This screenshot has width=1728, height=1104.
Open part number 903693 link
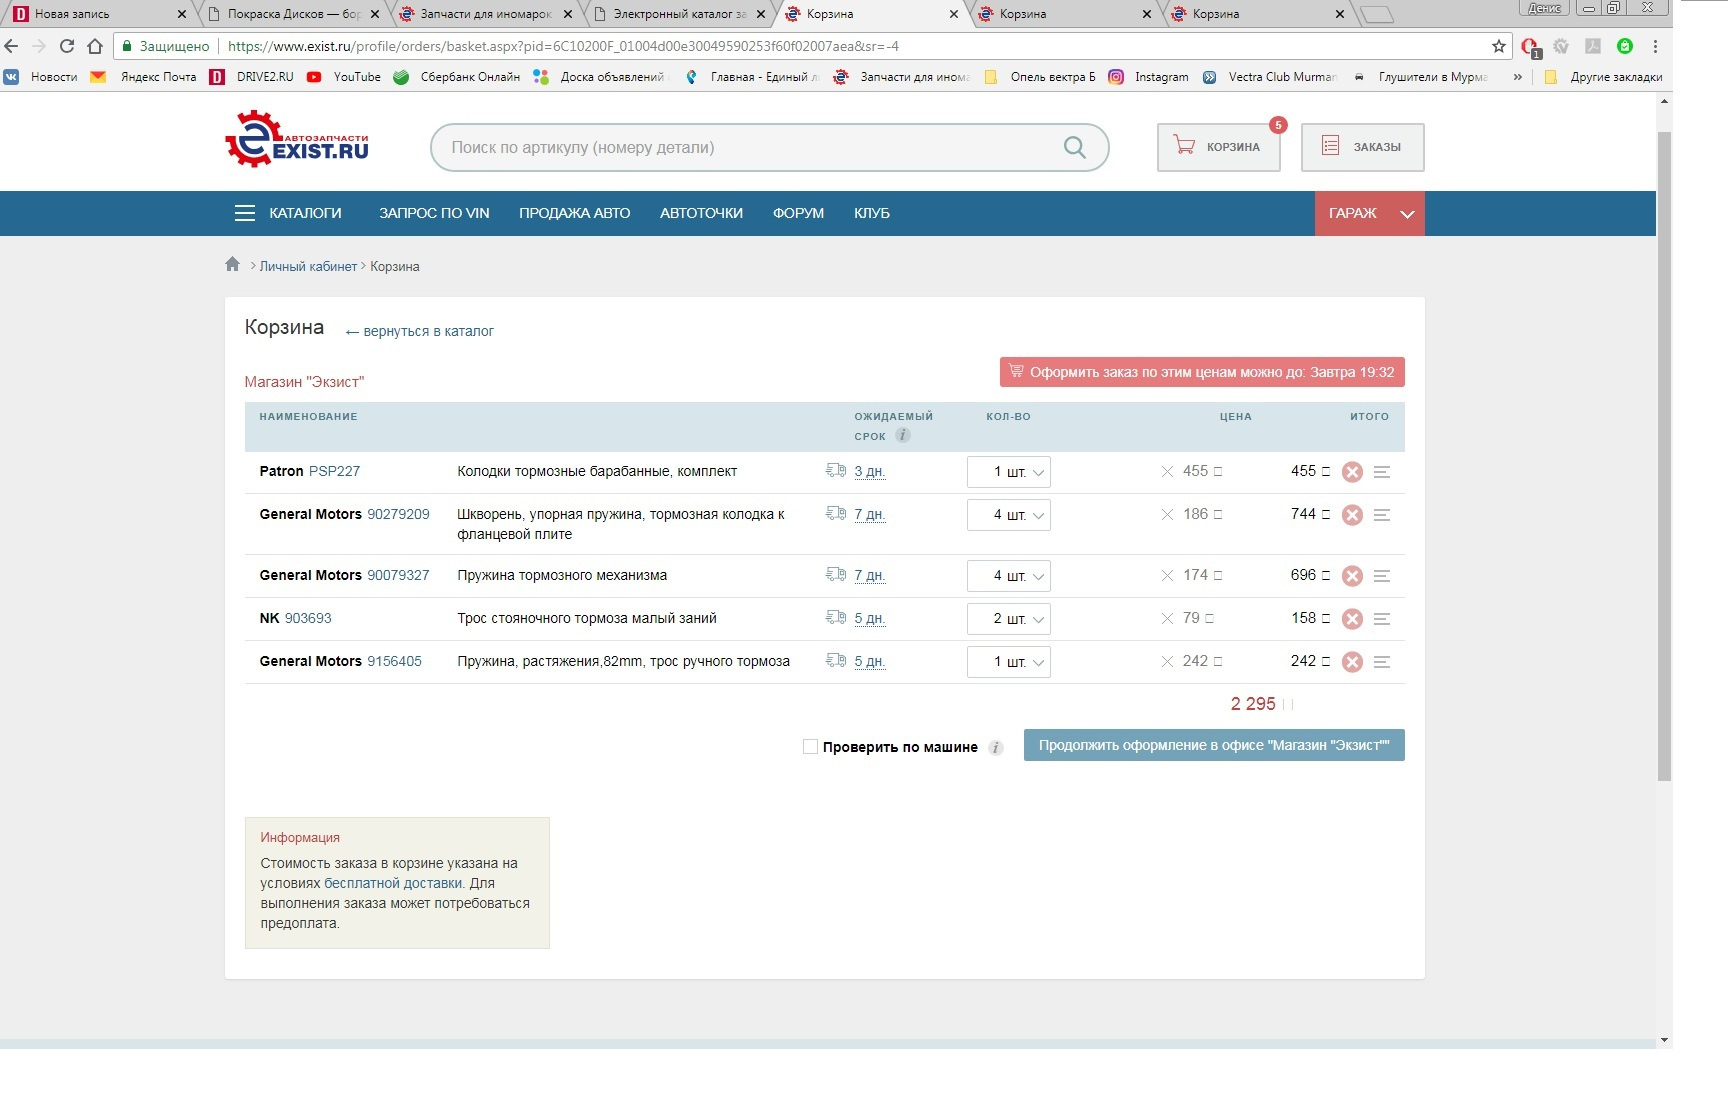pyautogui.click(x=308, y=618)
